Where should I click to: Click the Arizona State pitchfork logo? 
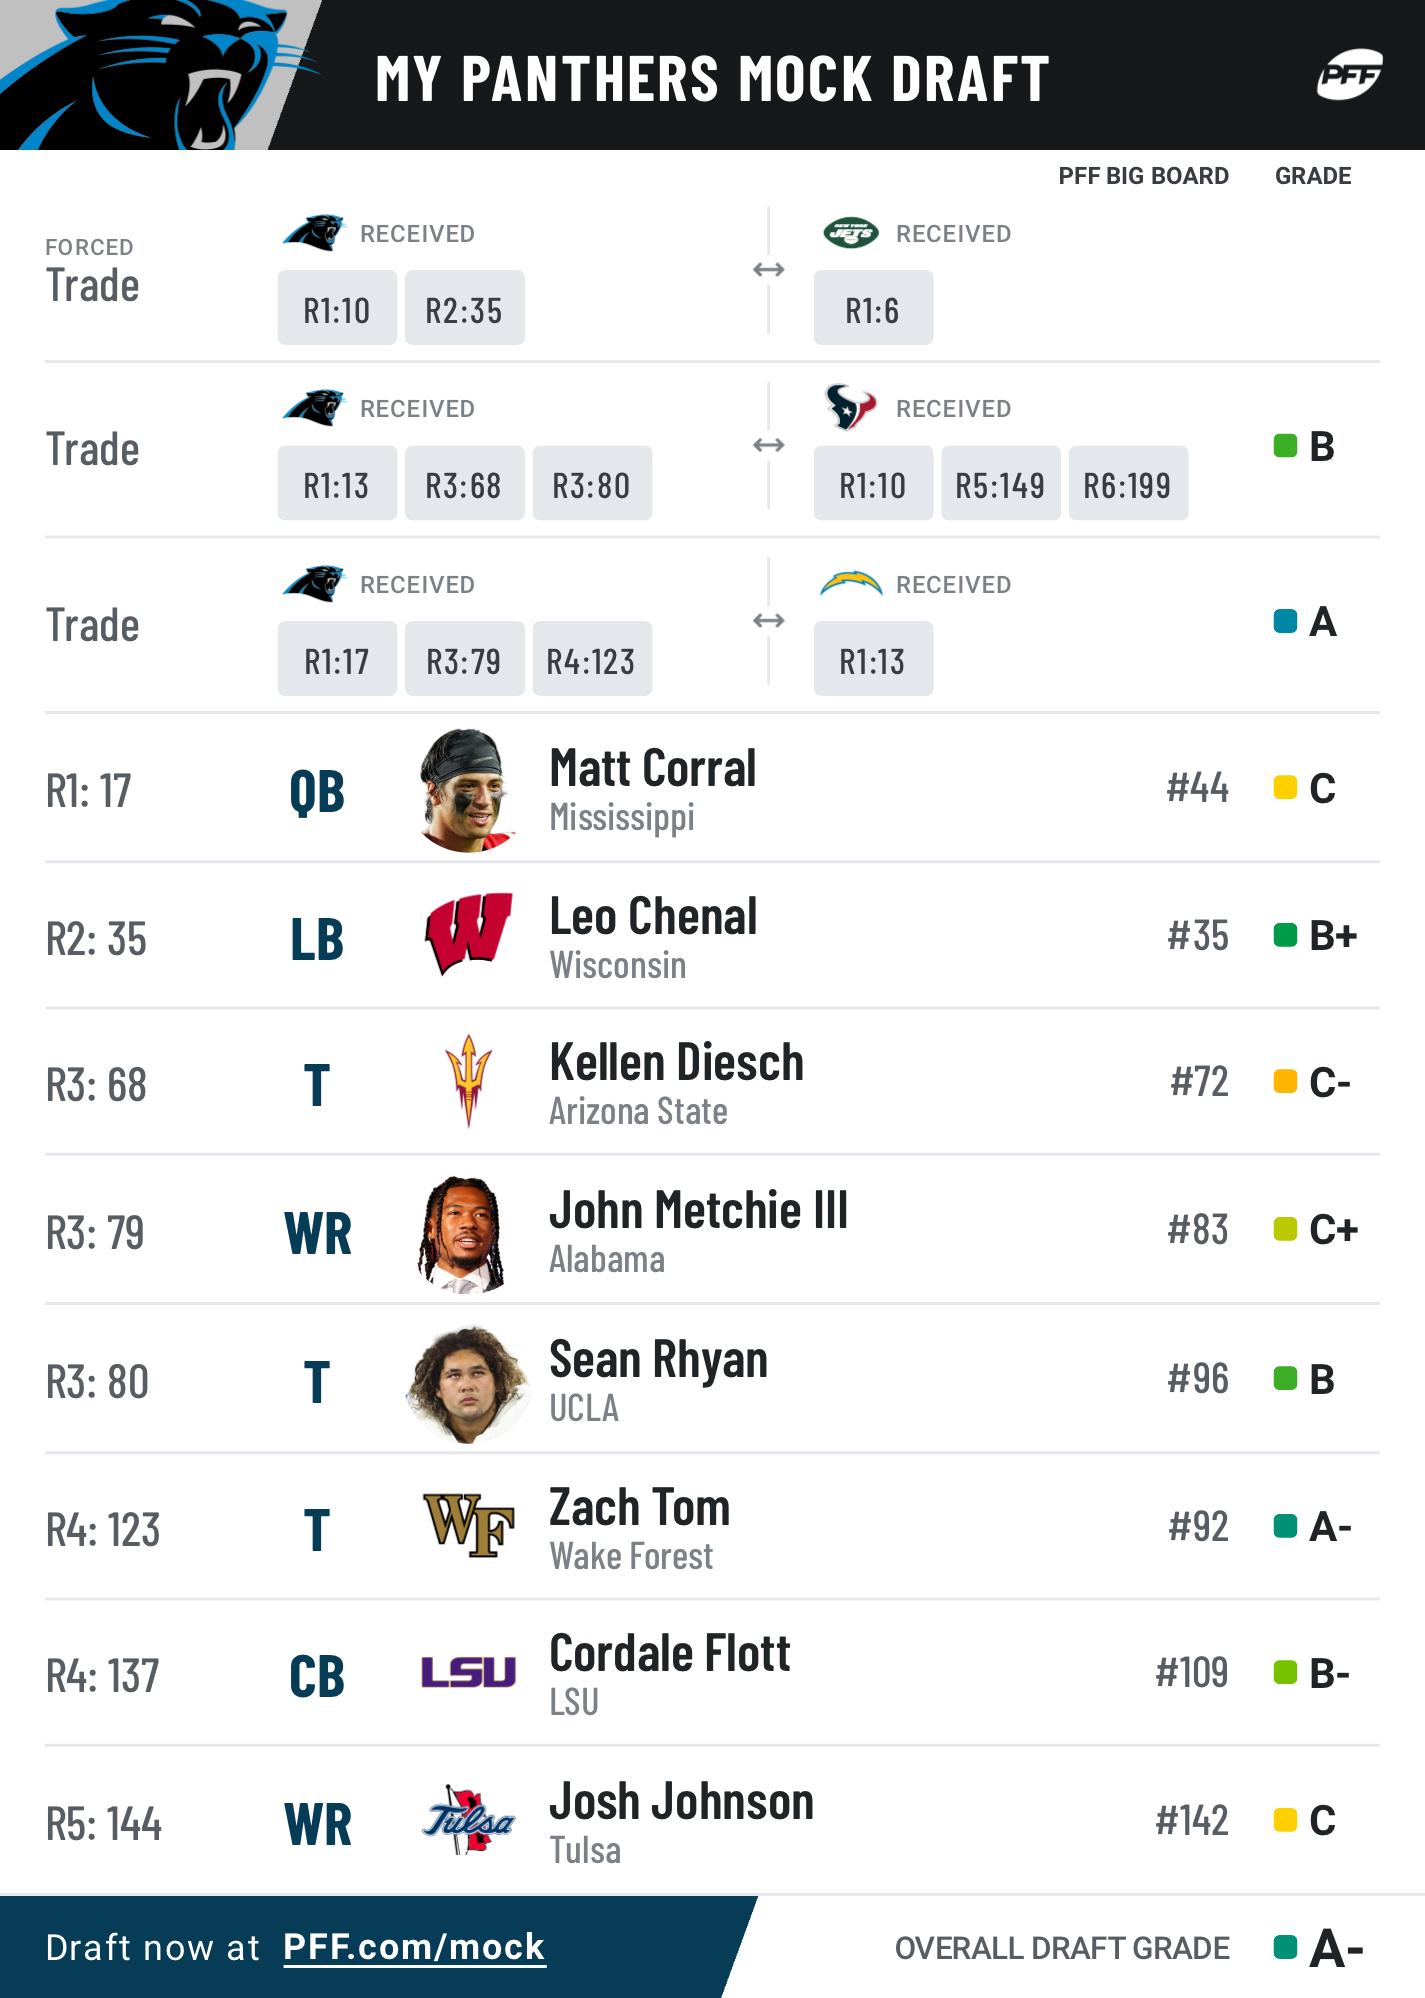pyautogui.click(x=468, y=1081)
